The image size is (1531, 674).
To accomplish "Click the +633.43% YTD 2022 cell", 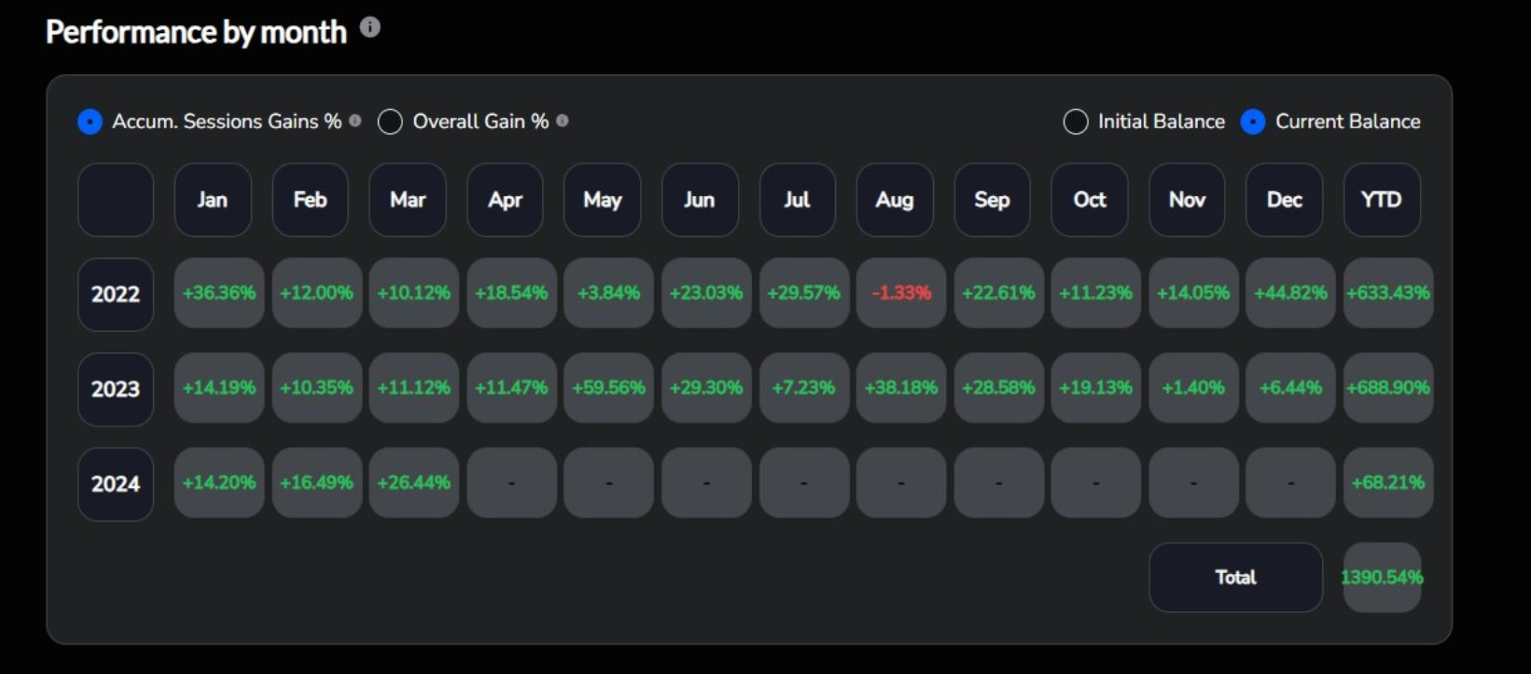I will tap(1388, 293).
